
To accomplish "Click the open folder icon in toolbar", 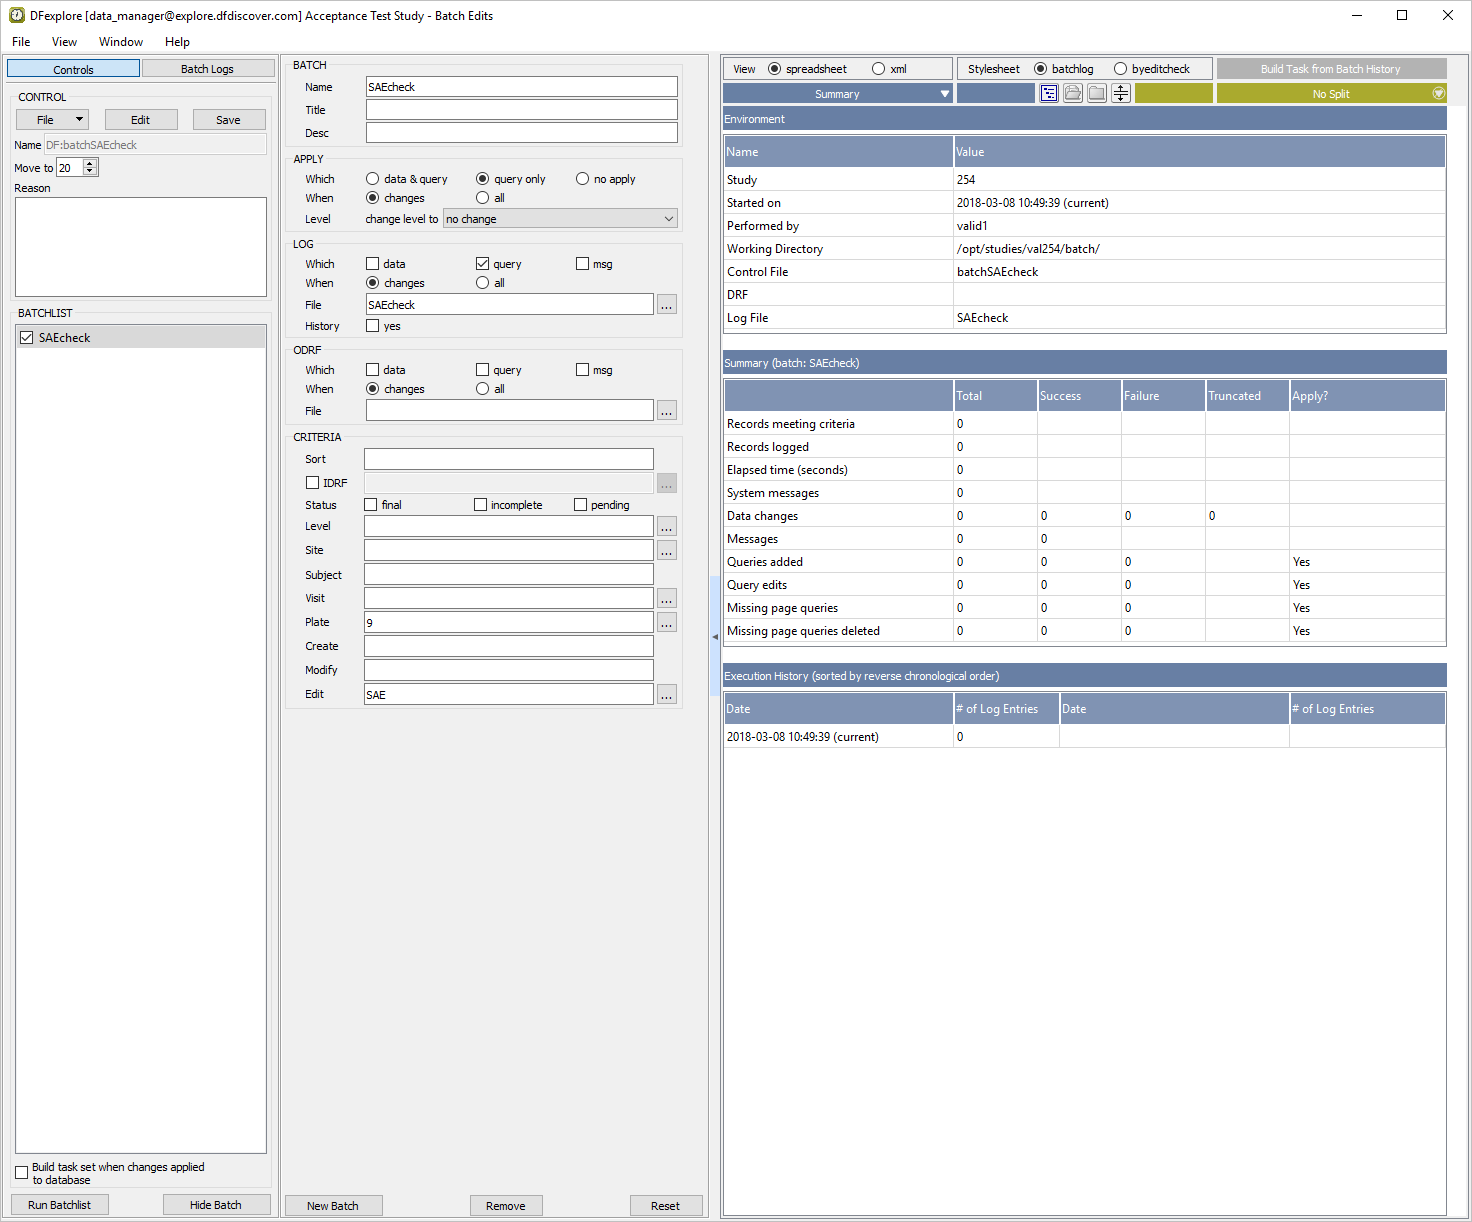I will click(1073, 94).
